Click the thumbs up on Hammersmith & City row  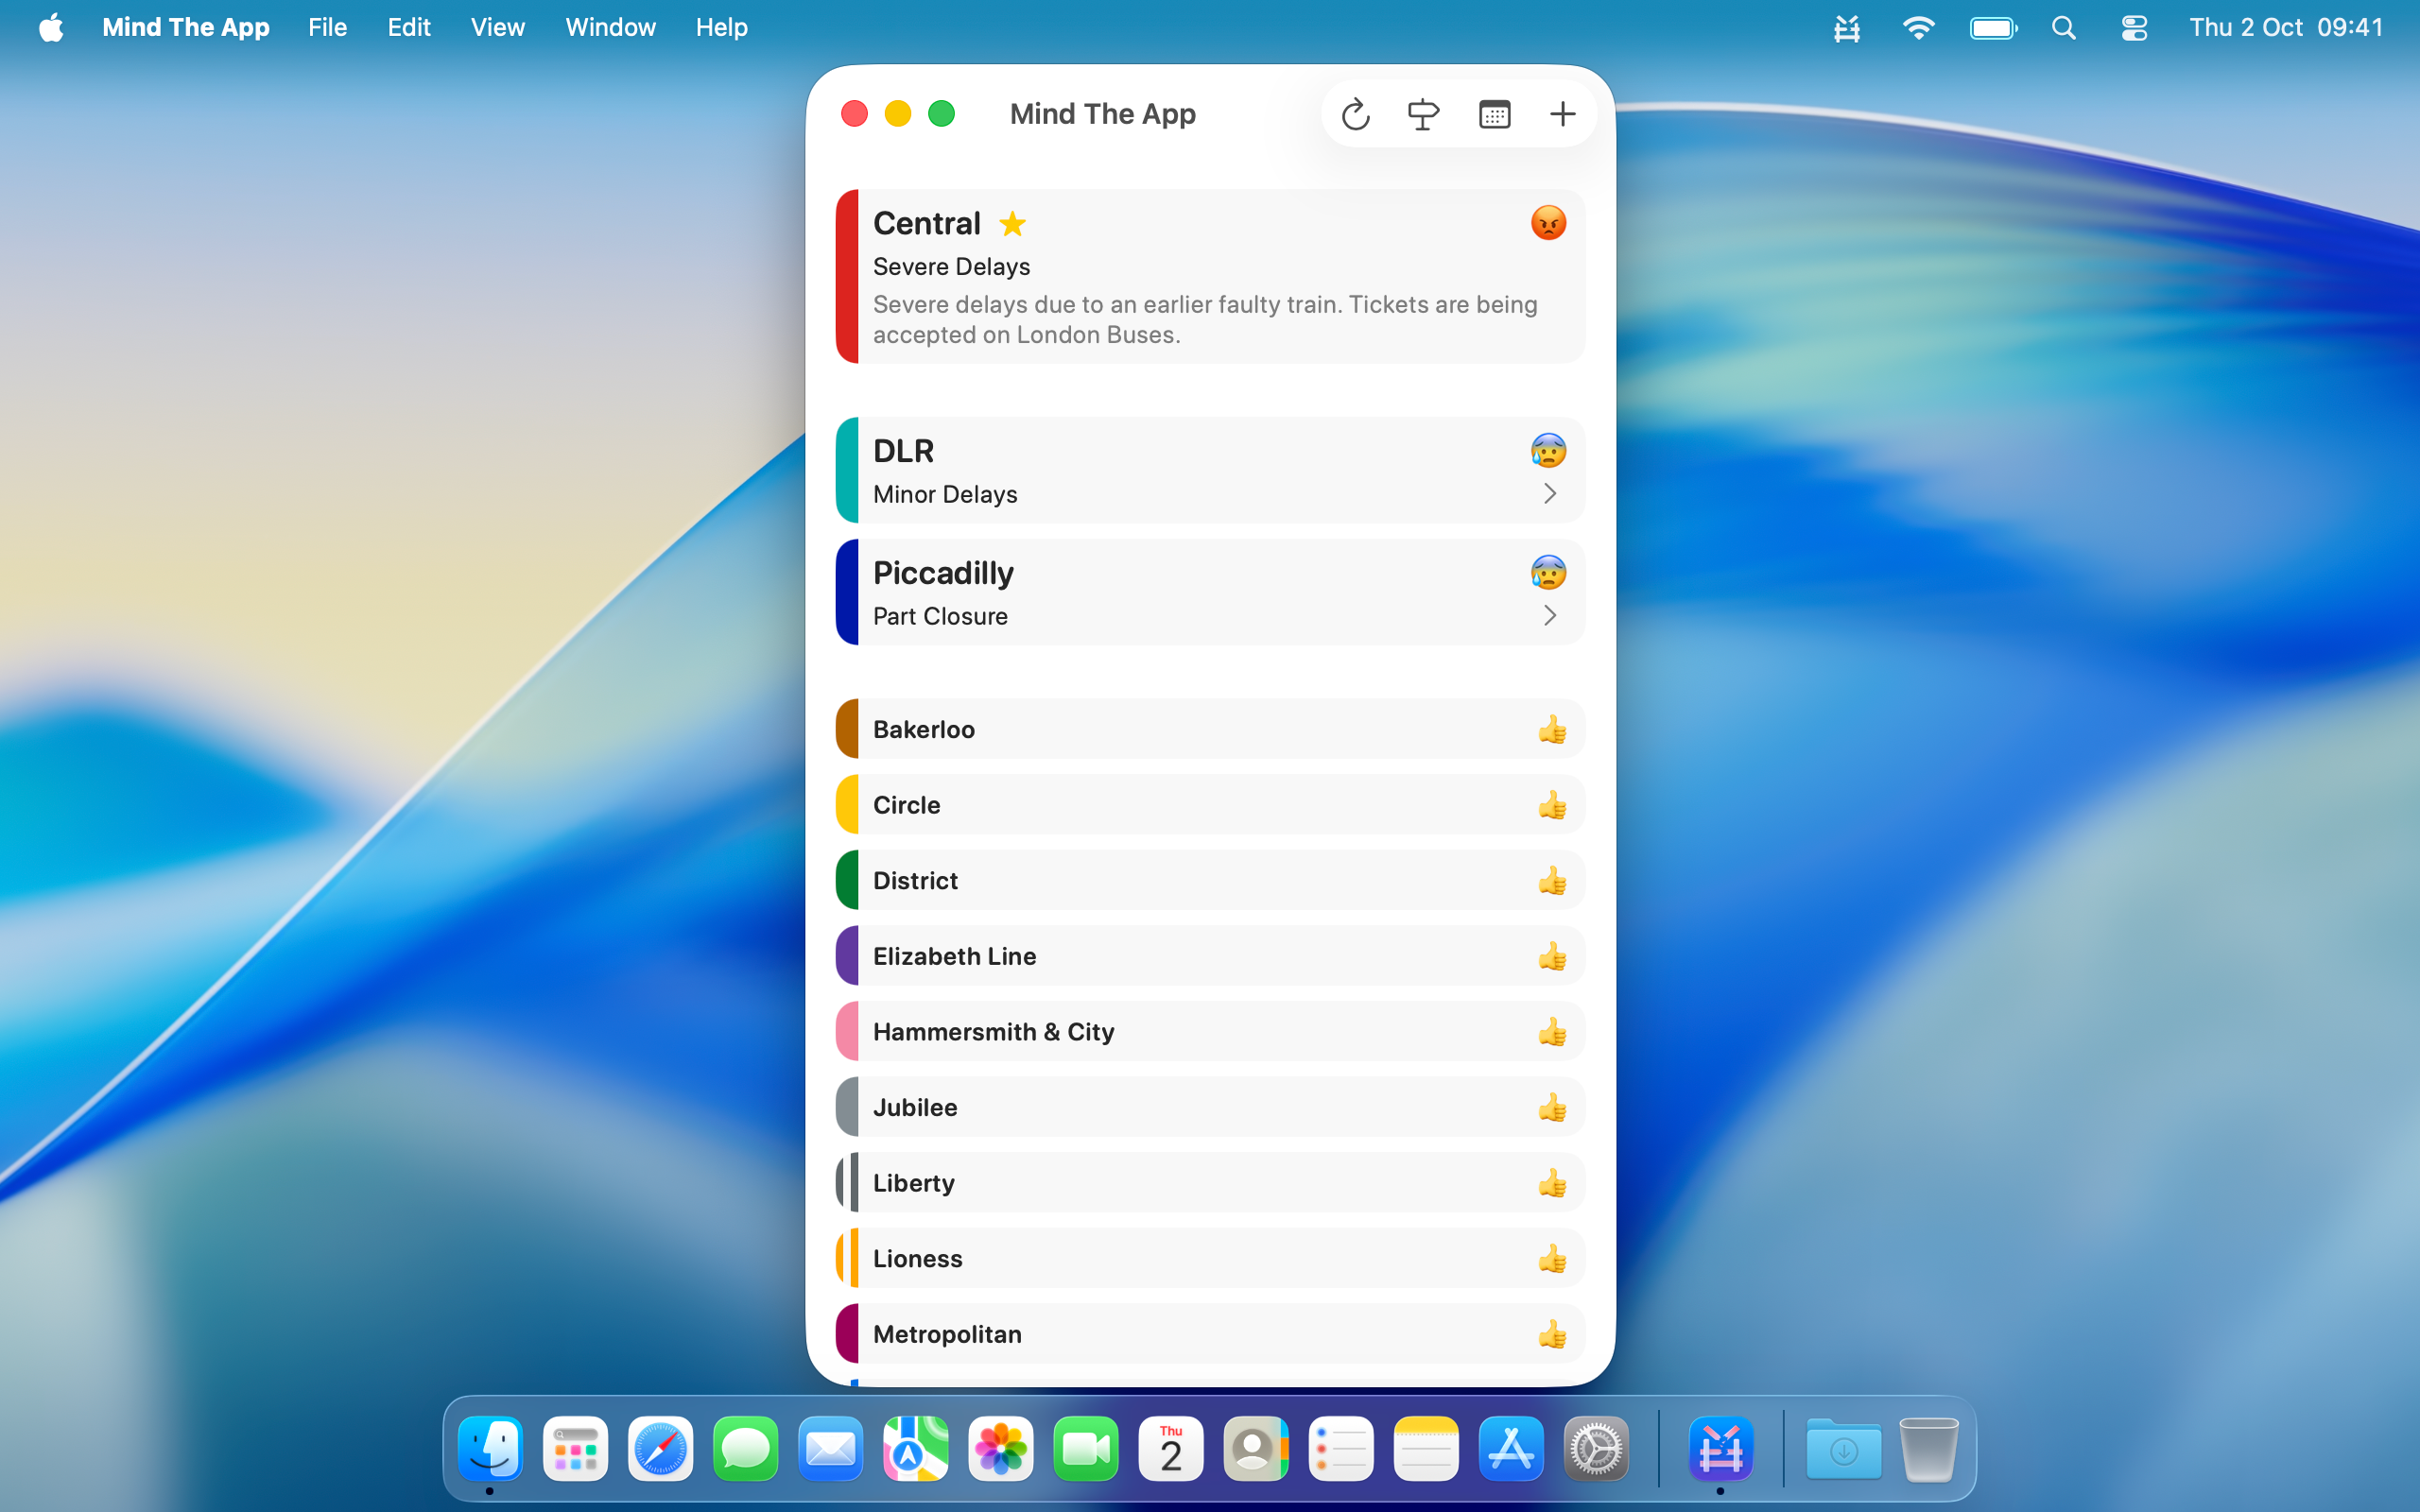point(1552,1031)
